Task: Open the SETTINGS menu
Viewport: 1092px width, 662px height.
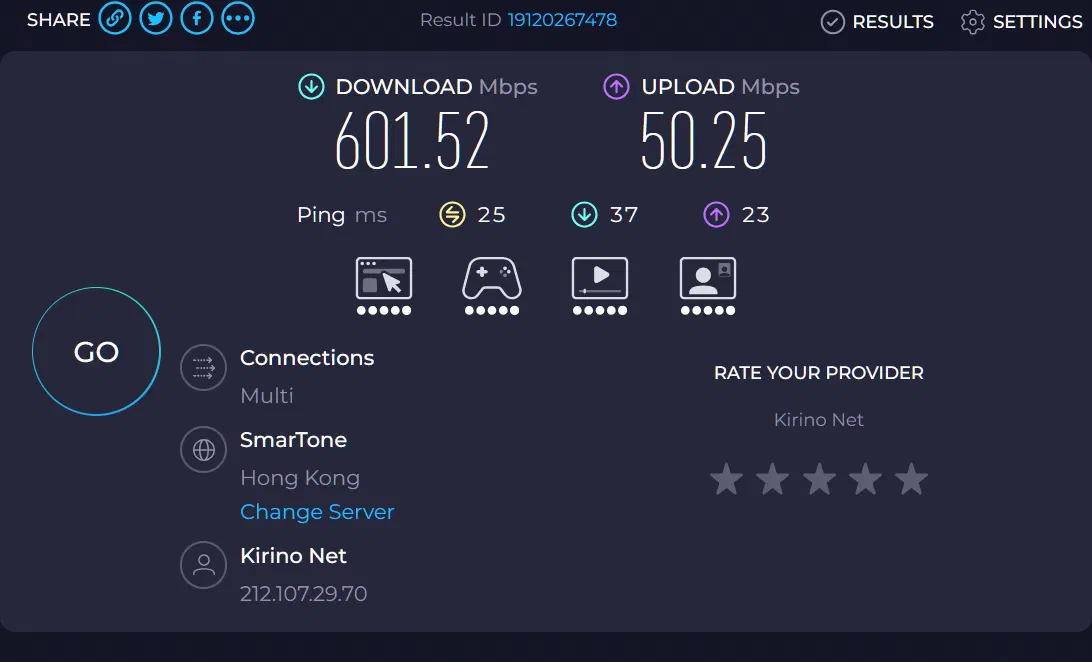Action: (1021, 22)
